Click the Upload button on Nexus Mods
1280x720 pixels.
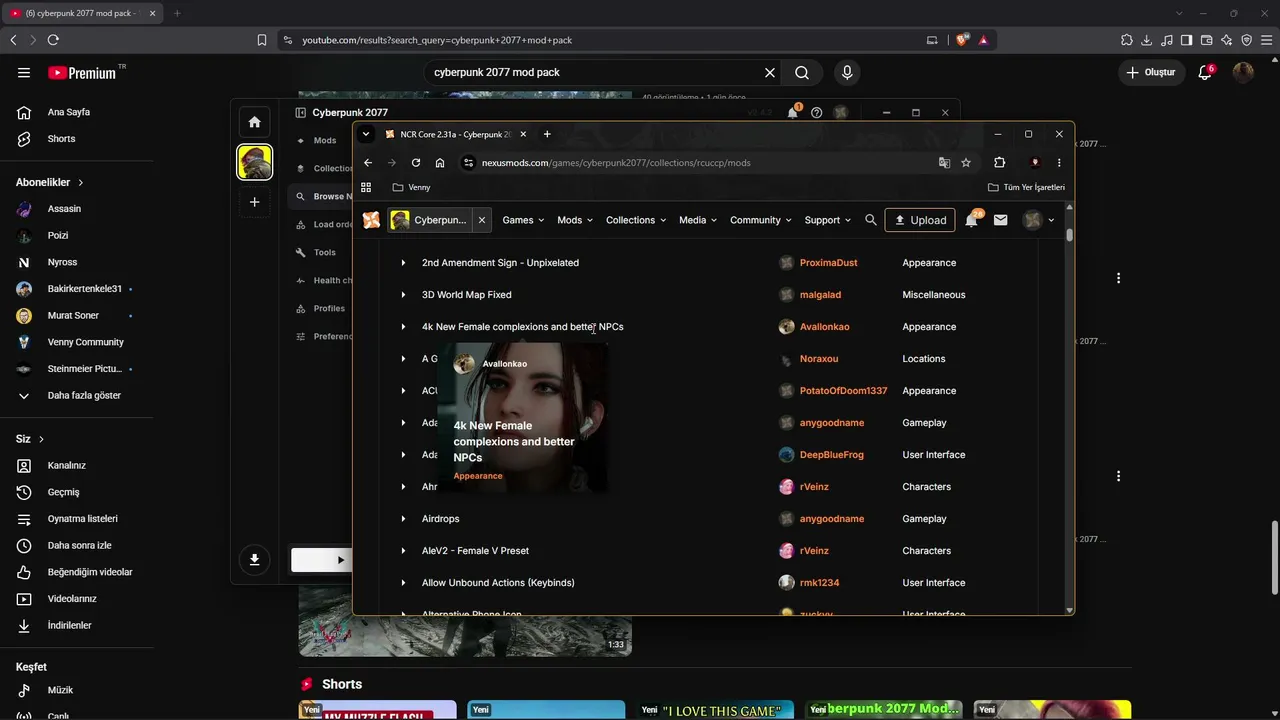tap(920, 220)
